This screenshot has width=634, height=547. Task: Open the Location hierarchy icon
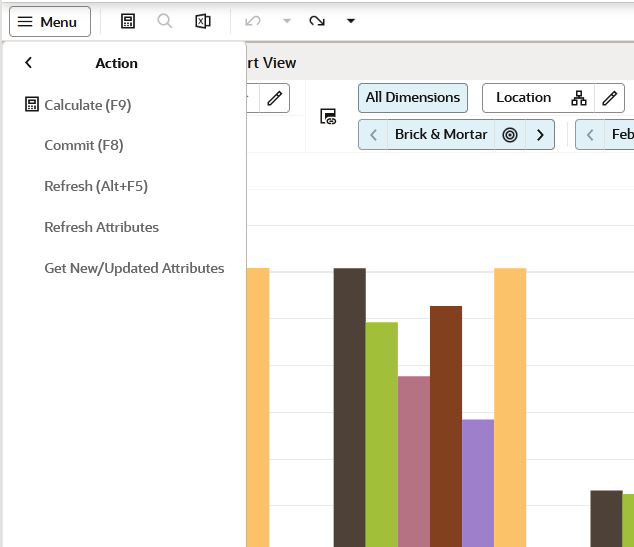tap(579, 98)
